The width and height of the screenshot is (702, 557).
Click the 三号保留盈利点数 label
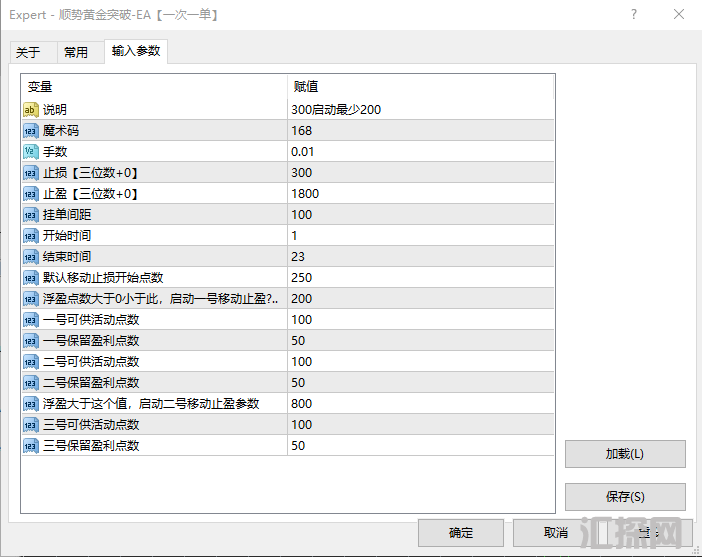91,446
